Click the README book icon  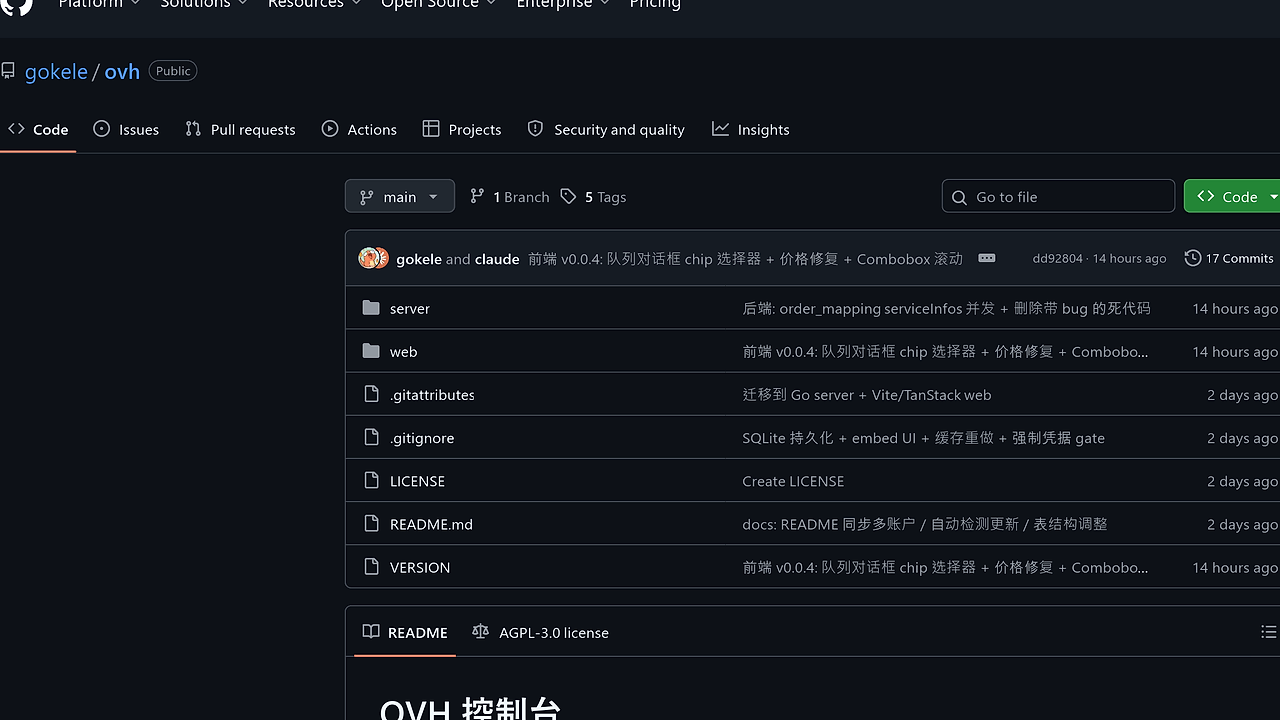[x=371, y=632]
